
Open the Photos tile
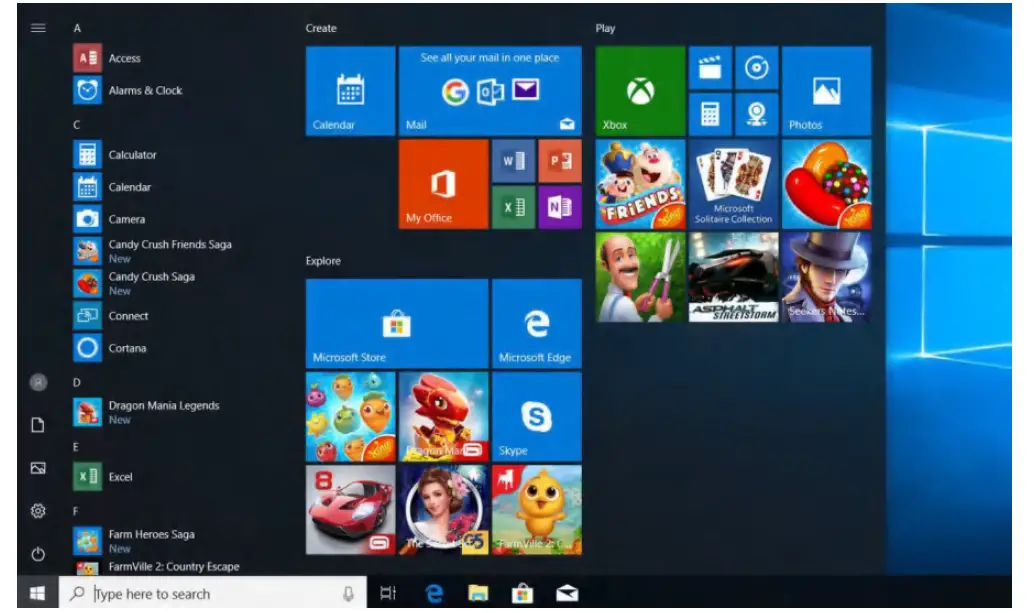826,91
